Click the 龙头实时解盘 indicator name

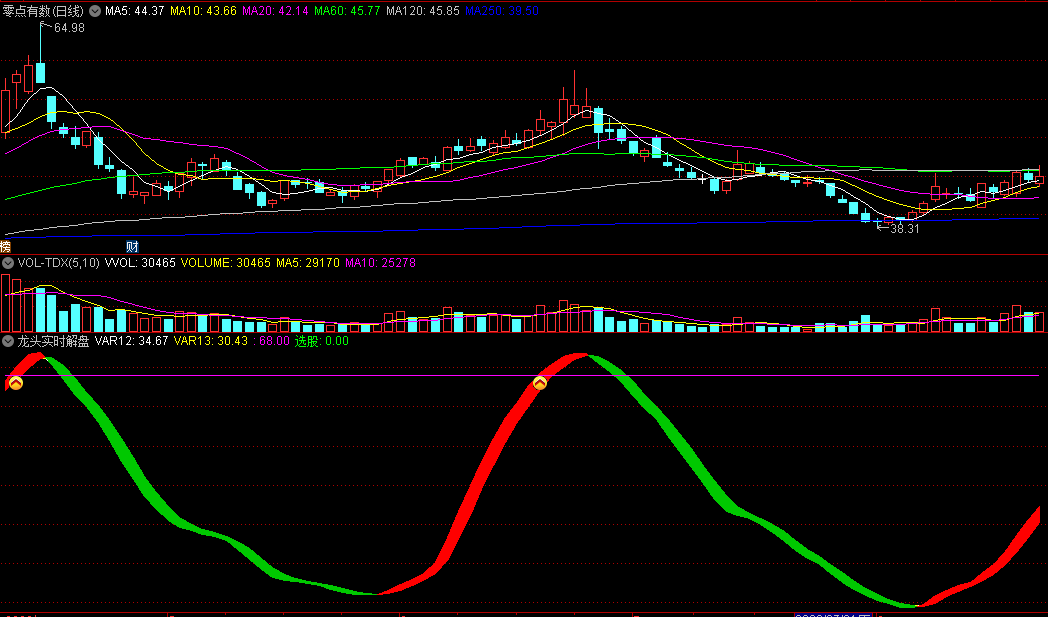pos(53,341)
